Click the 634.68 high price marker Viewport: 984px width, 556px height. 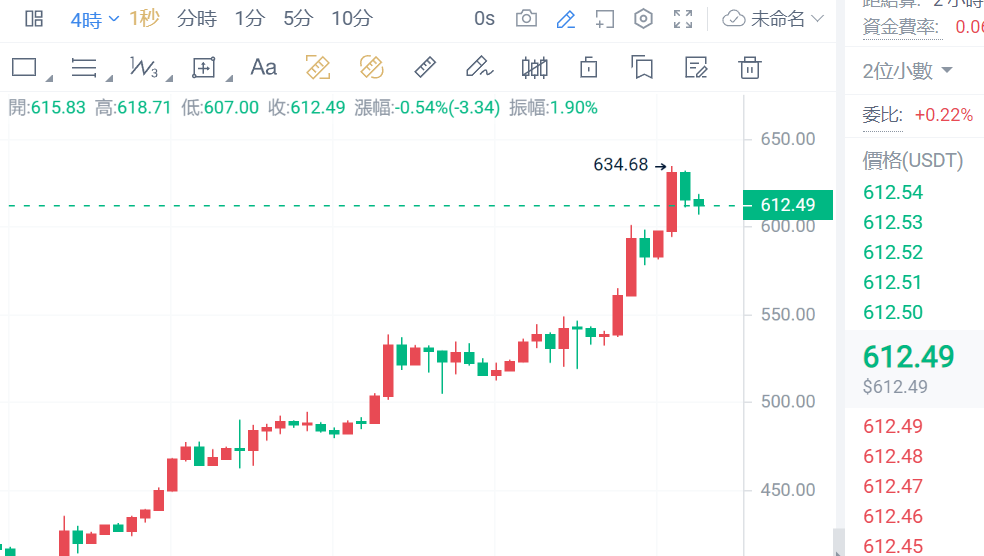click(620, 165)
